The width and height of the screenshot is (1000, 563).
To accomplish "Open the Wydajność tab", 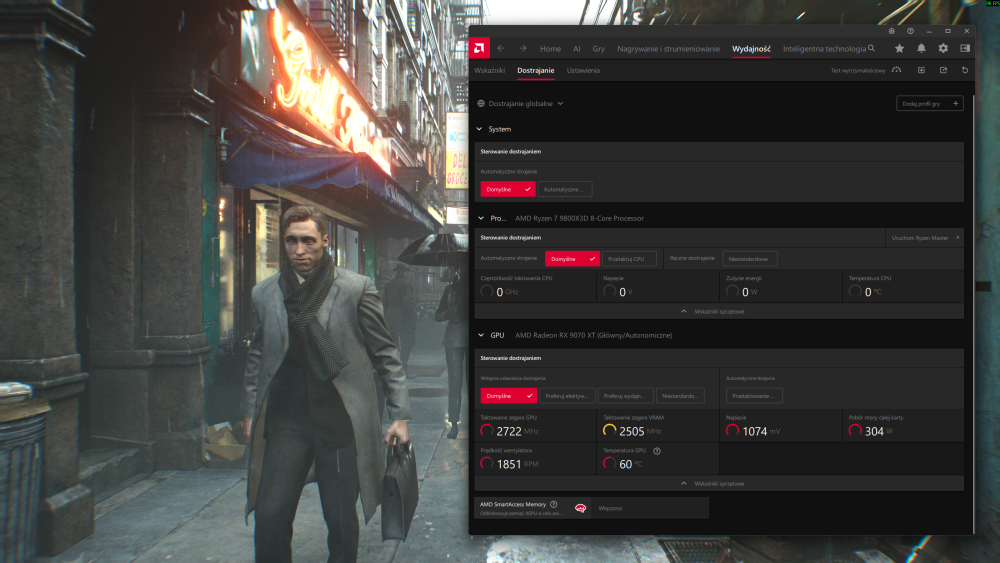I will click(x=751, y=48).
